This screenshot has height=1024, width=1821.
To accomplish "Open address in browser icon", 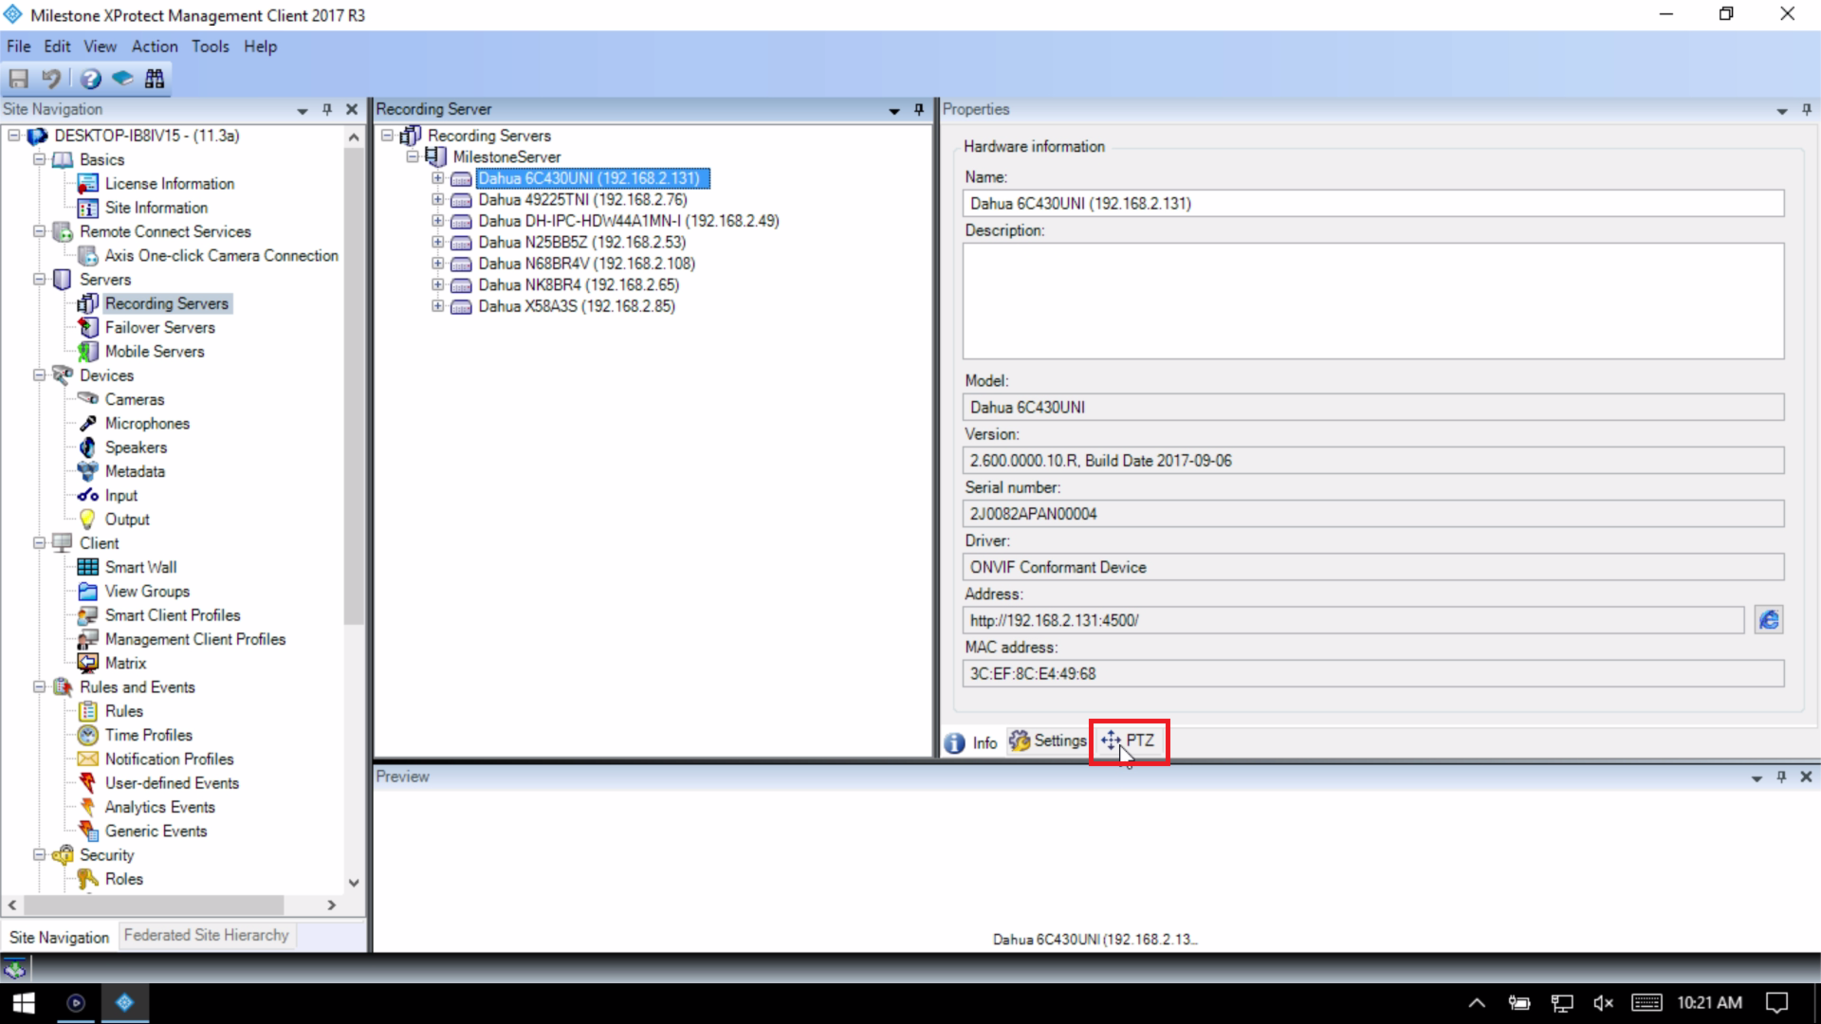I will click(x=1768, y=620).
